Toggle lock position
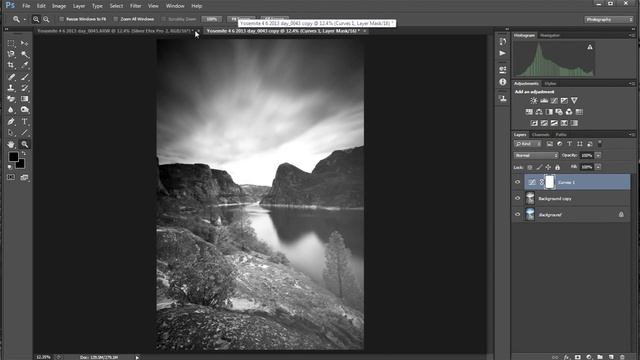The width and height of the screenshot is (640, 360). 548,167
